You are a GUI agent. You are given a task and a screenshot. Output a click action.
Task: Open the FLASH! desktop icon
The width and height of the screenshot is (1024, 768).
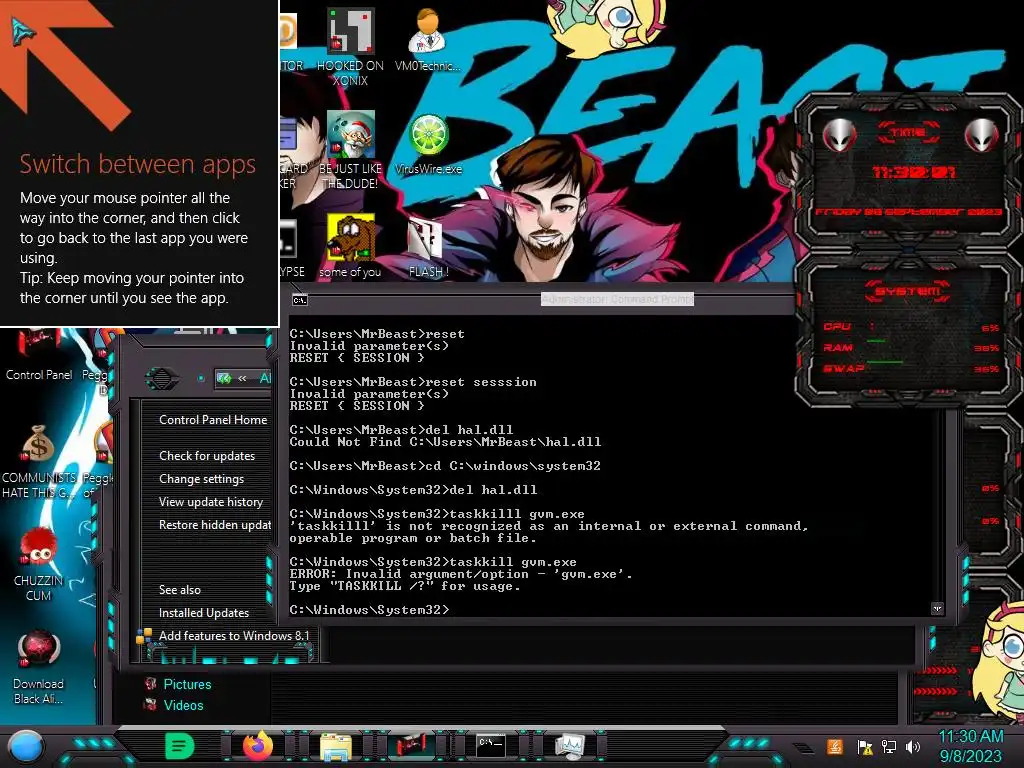click(428, 247)
